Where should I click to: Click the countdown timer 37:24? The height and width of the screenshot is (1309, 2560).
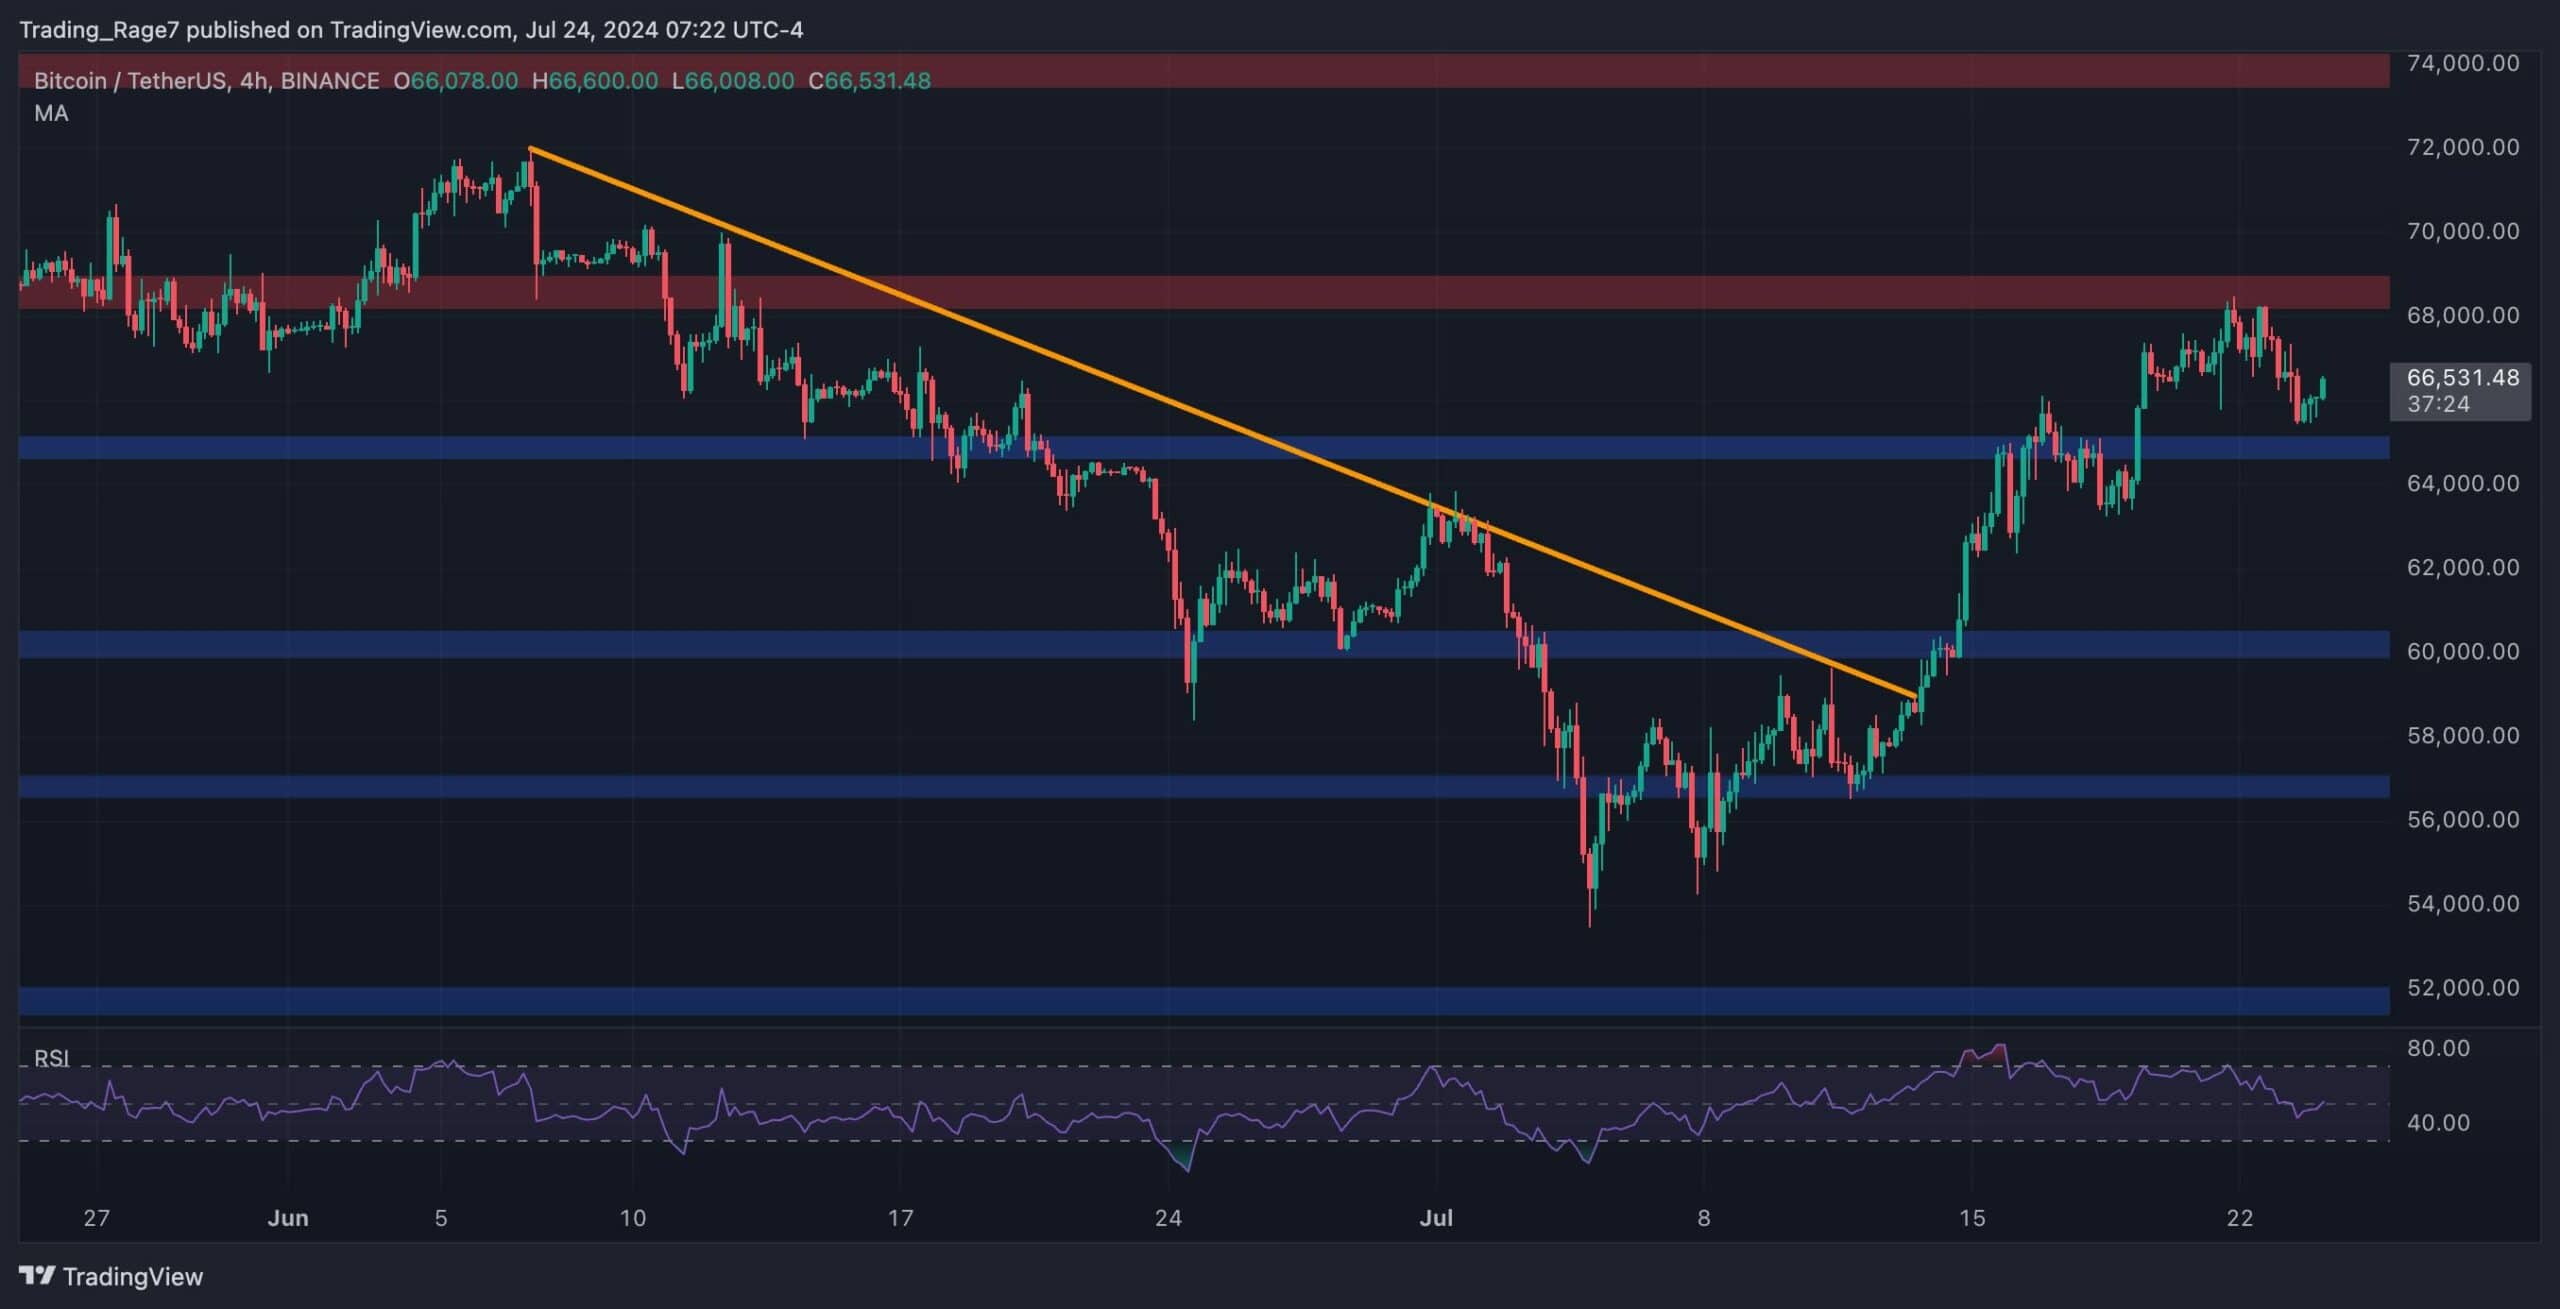point(2438,404)
